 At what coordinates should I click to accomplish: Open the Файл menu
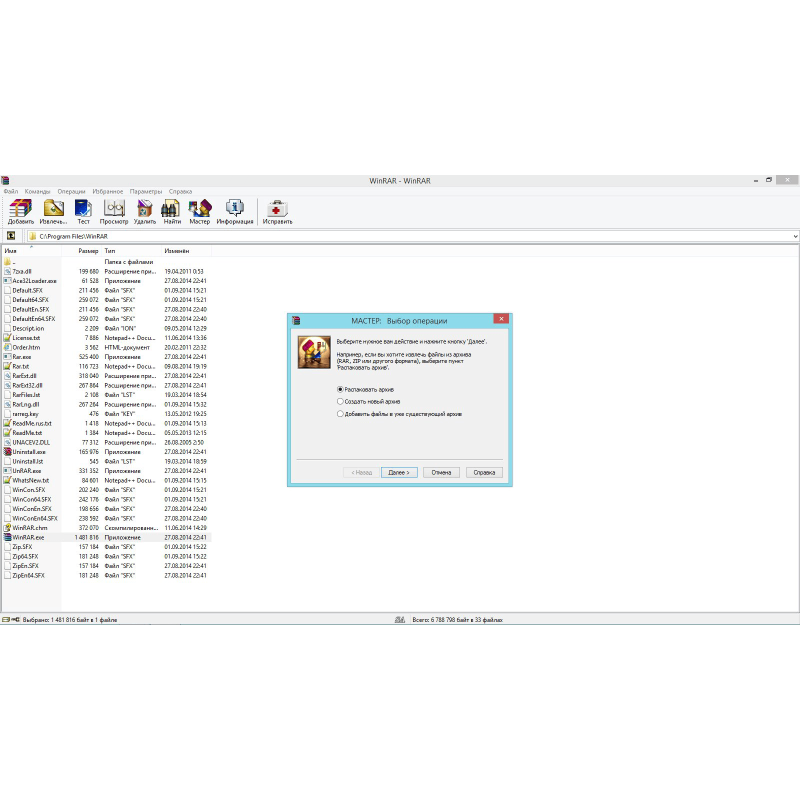click(x=11, y=190)
